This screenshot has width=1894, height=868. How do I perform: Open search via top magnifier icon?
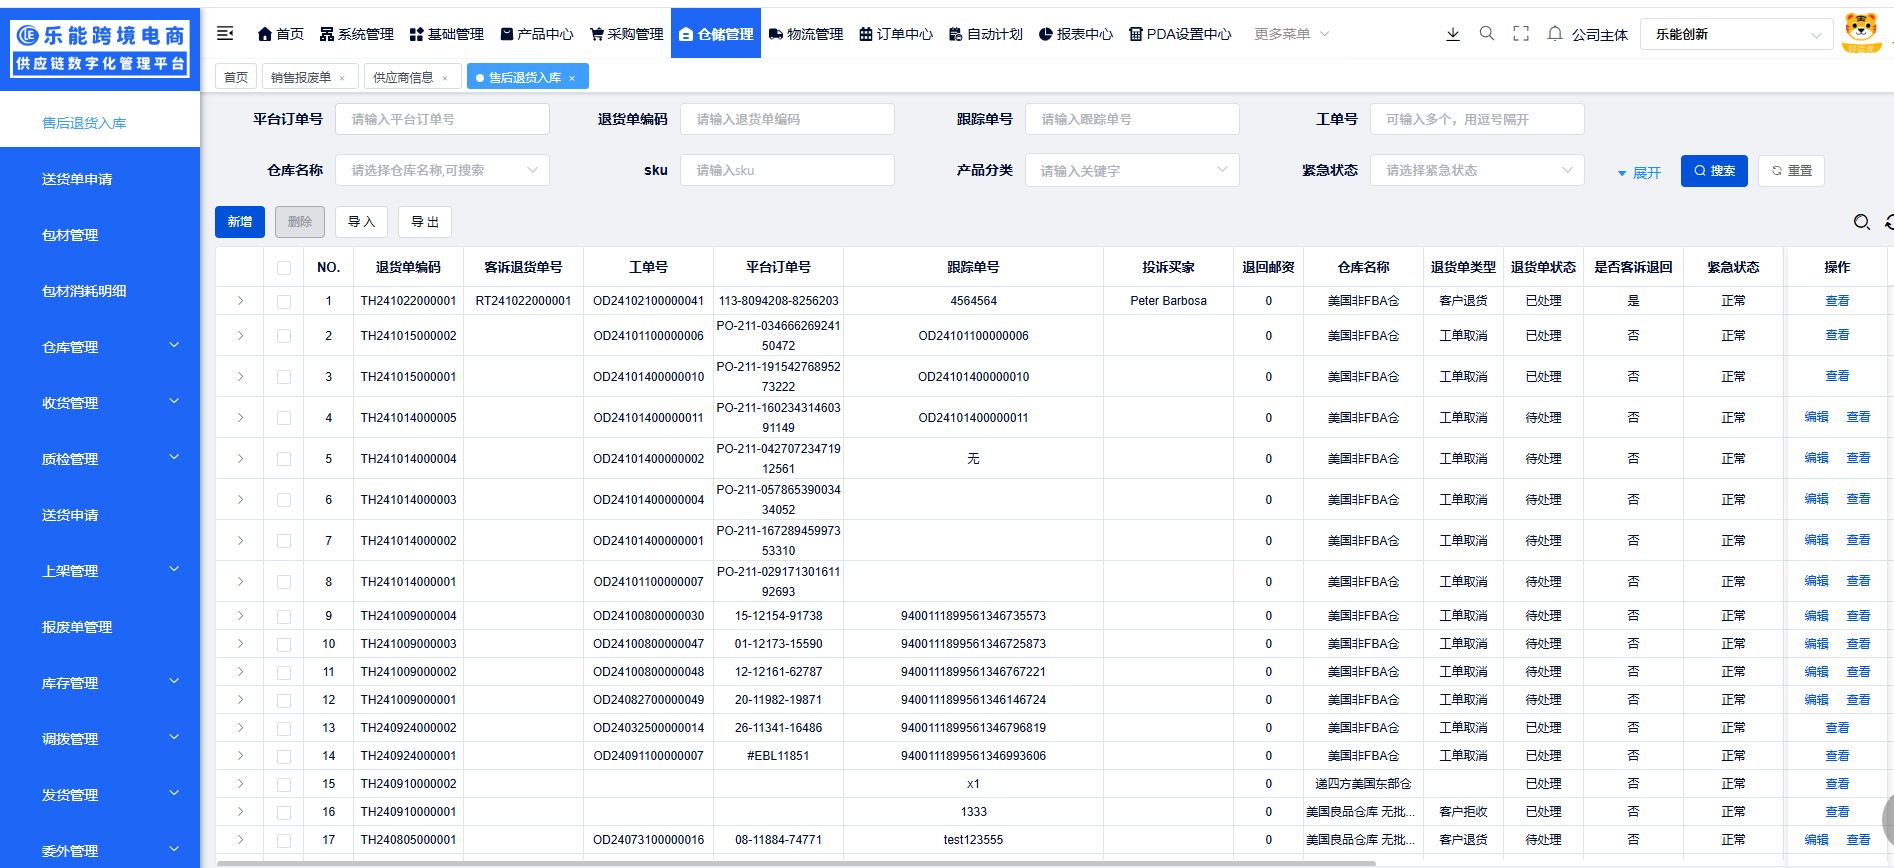[x=1486, y=34]
